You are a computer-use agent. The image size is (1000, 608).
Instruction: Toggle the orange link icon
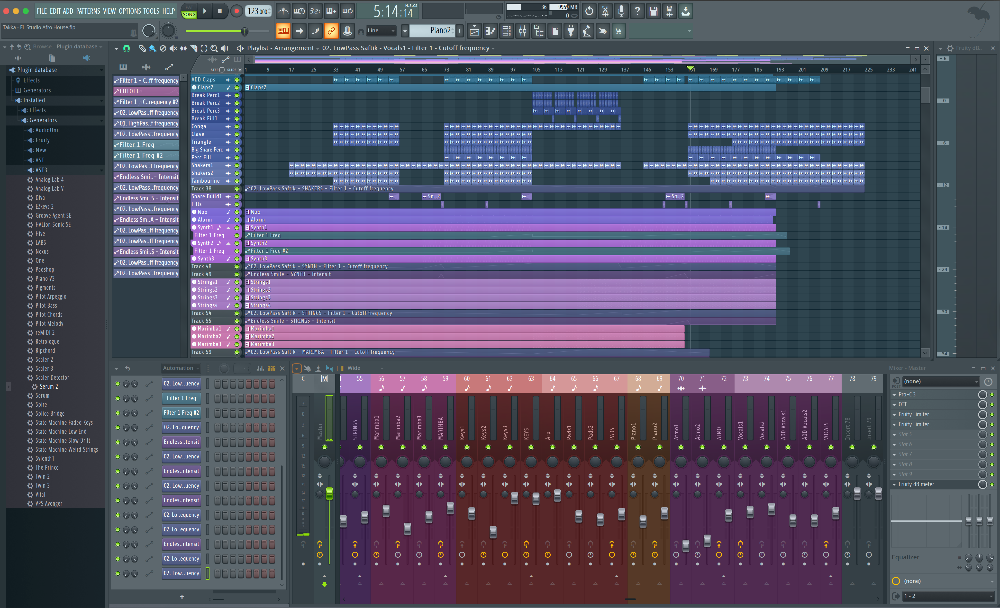pos(331,31)
